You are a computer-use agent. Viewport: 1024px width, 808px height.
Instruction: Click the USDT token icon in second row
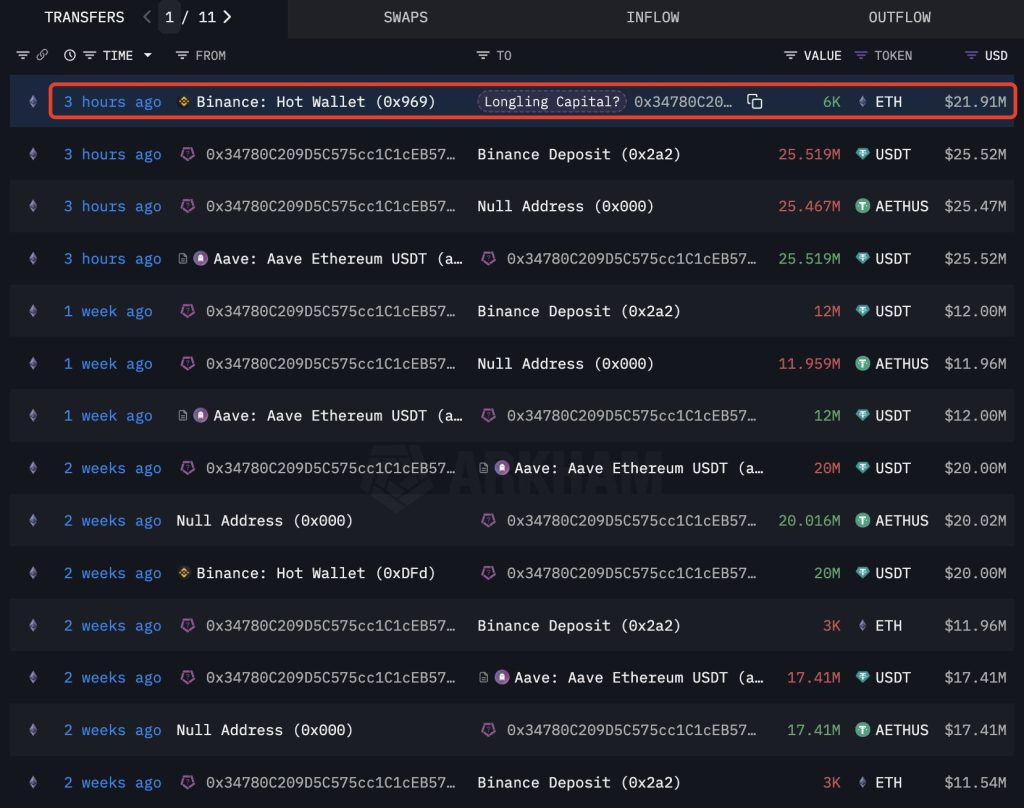tap(863, 155)
